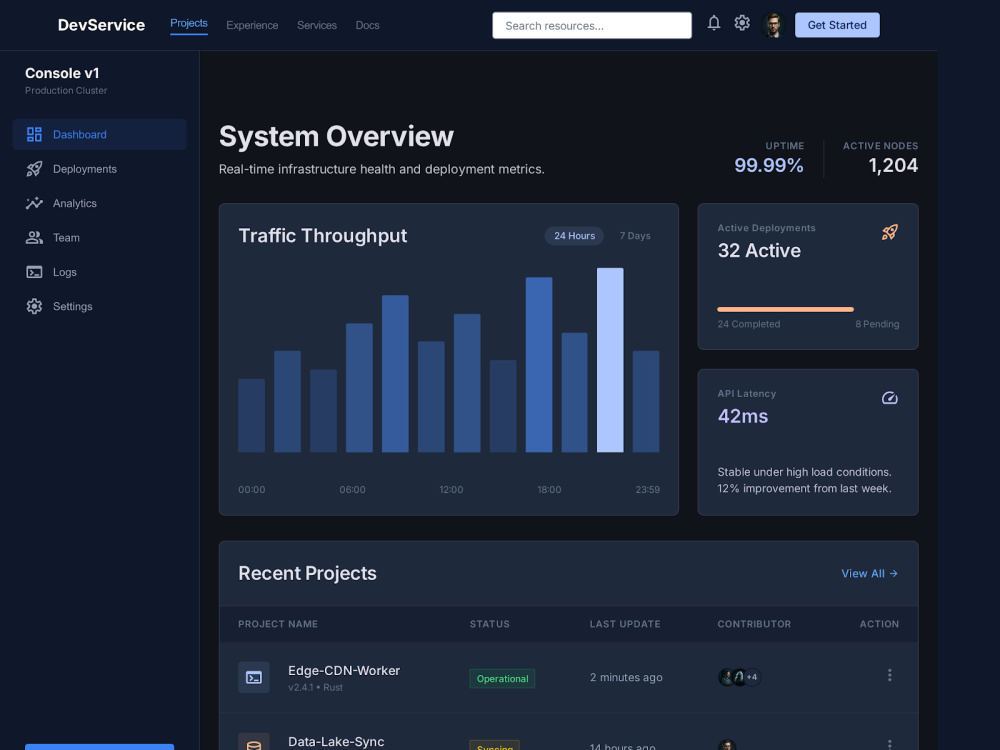1000x750 pixels.
Task: Select the 7 Days range
Action: click(635, 235)
